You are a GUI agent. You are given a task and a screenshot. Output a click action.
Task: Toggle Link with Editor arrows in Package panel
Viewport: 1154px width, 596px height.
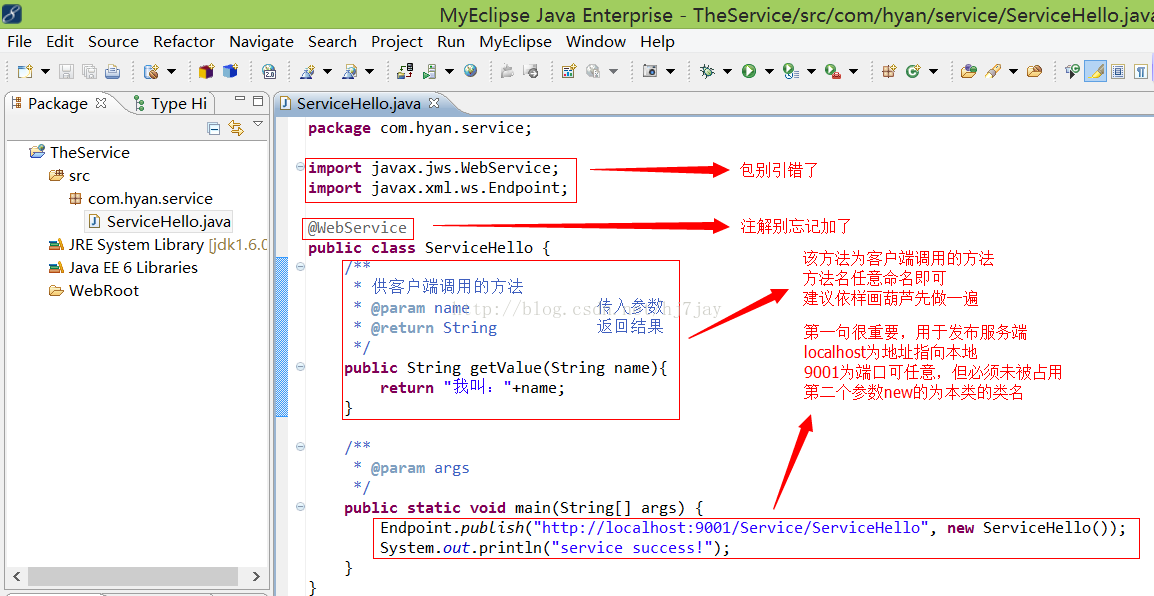click(x=236, y=128)
